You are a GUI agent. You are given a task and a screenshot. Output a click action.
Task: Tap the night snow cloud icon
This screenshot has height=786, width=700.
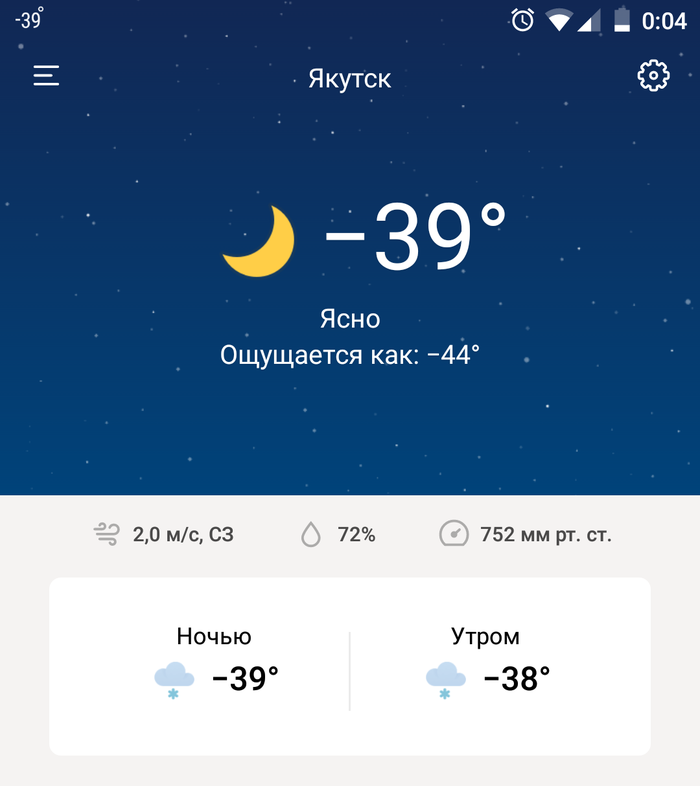[x=173, y=680]
